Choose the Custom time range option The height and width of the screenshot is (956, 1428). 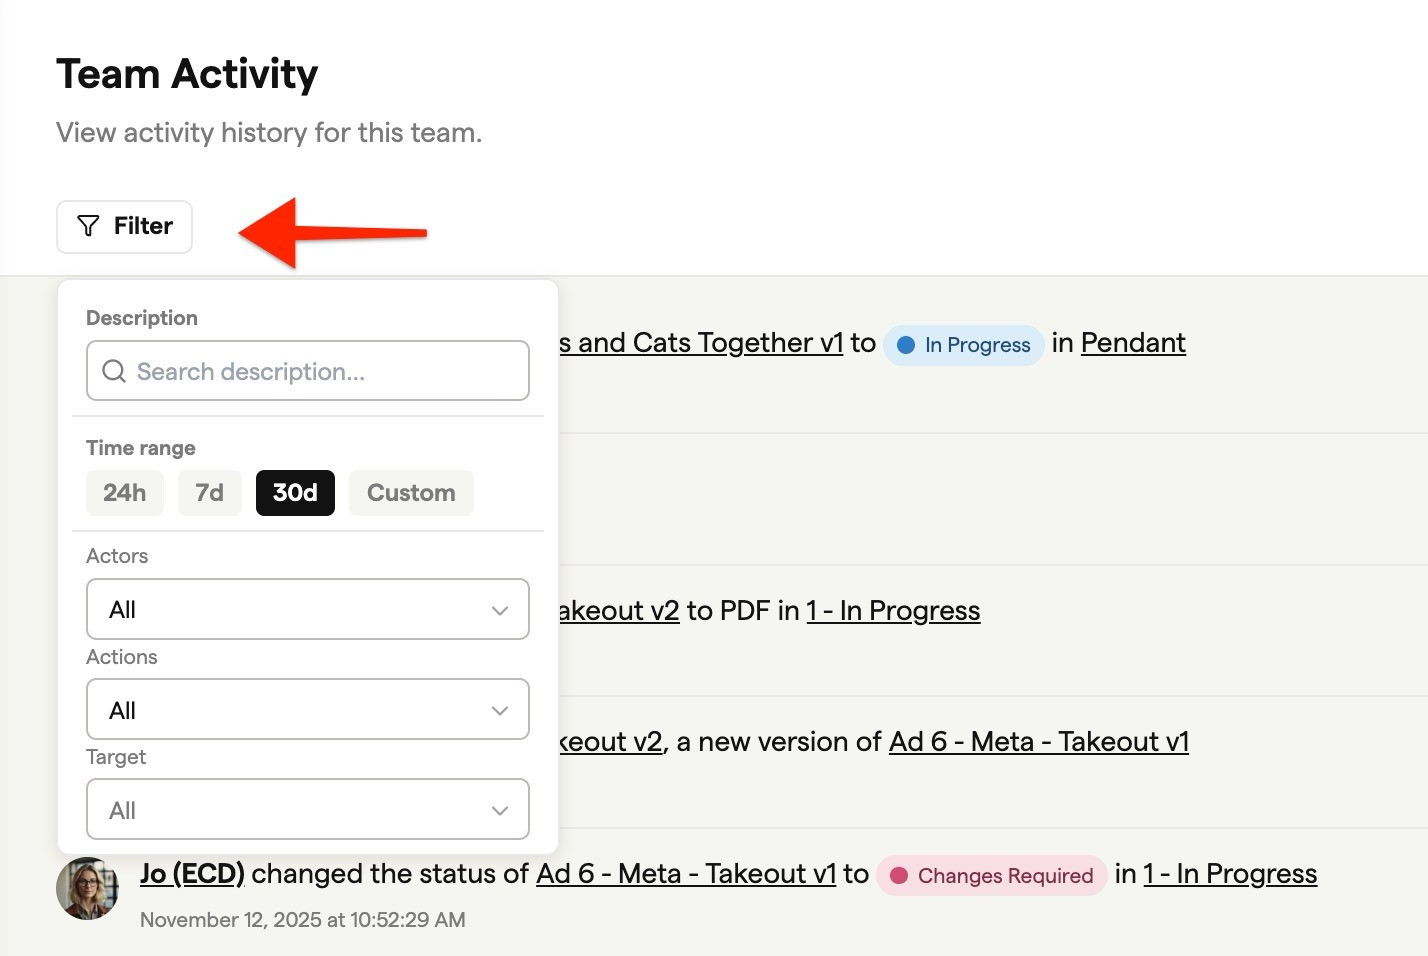411,493
